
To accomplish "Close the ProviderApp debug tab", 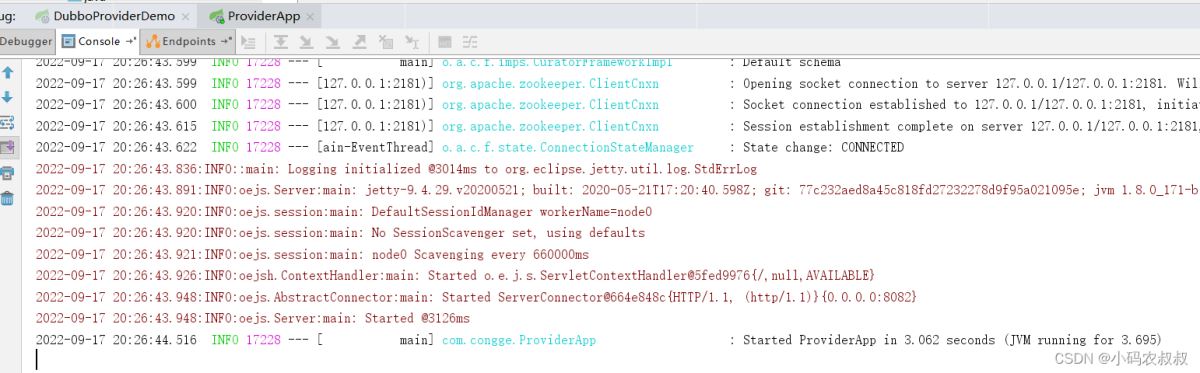I will 309,17.
